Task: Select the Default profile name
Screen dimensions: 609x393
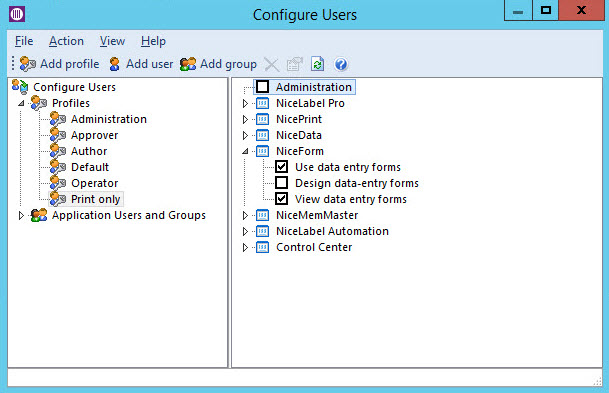Action: pyautogui.click(x=90, y=167)
